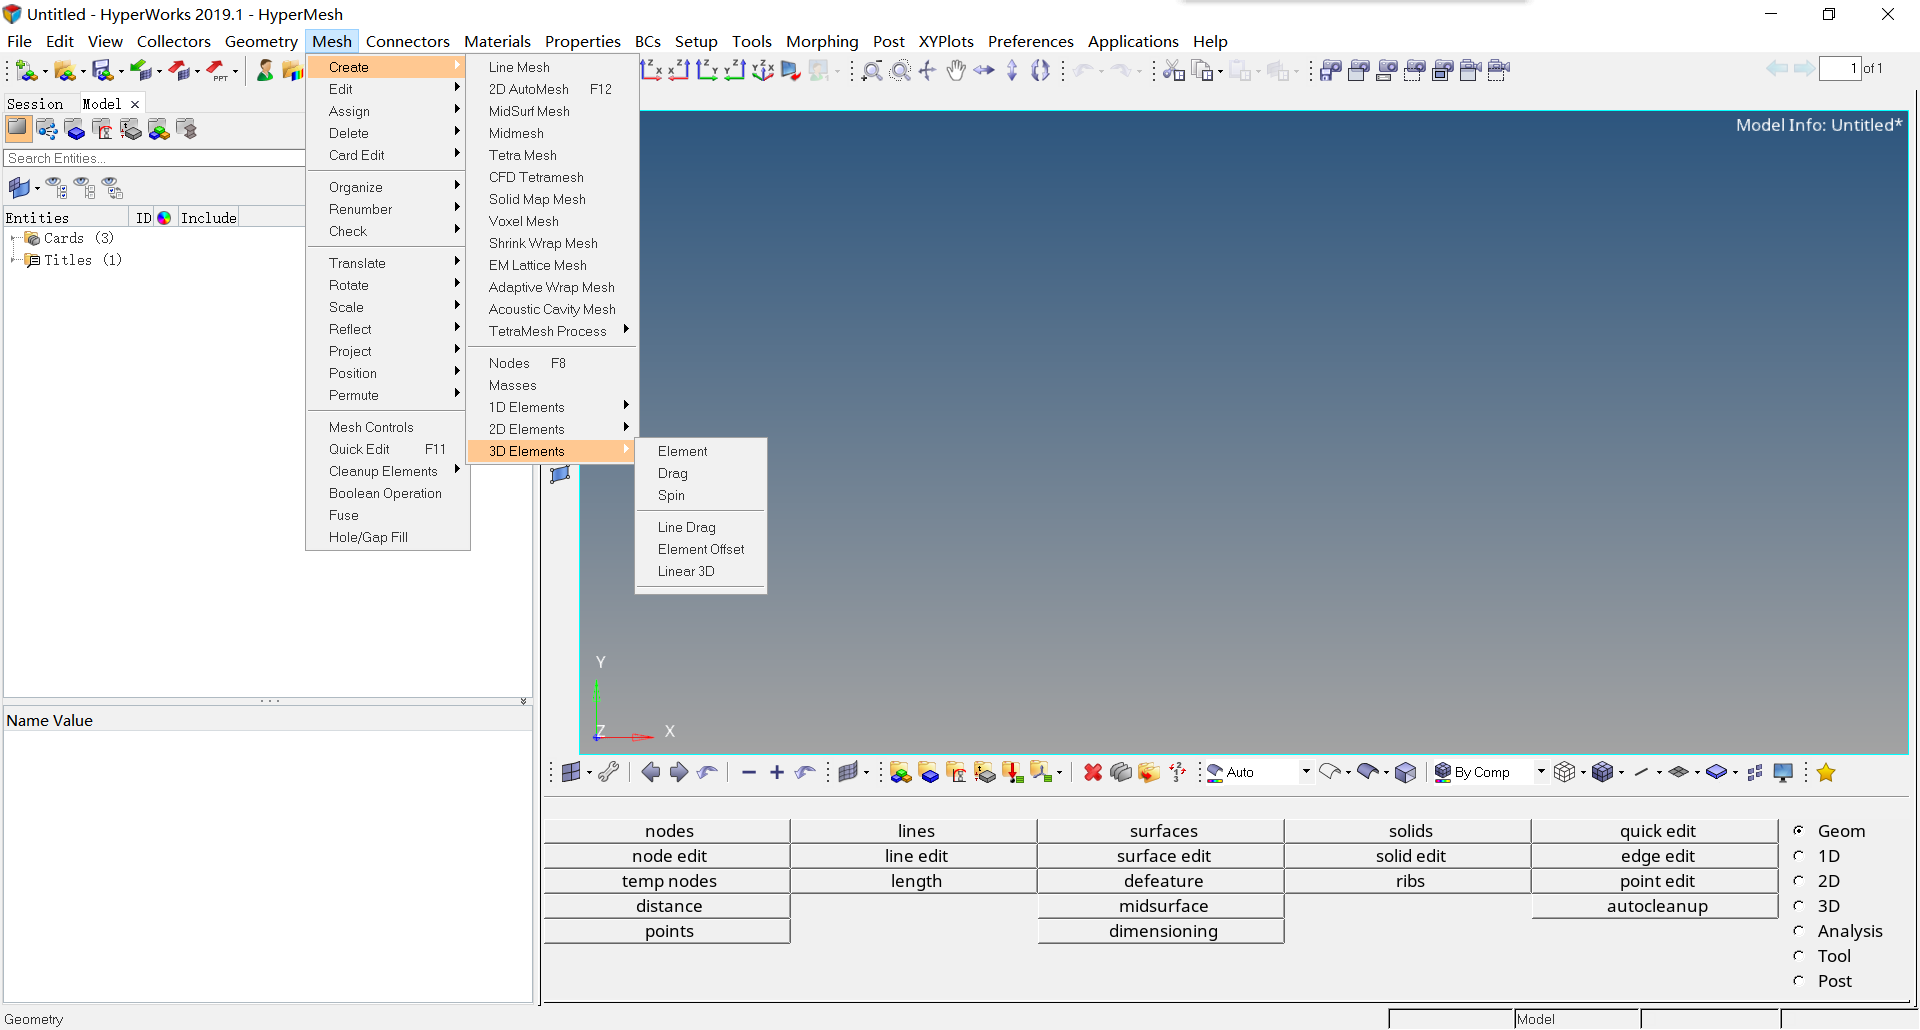Image resolution: width=1920 pixels, height=1030 pixels.
Task: Select the 3D radio button
Action: coord(1798,906)
